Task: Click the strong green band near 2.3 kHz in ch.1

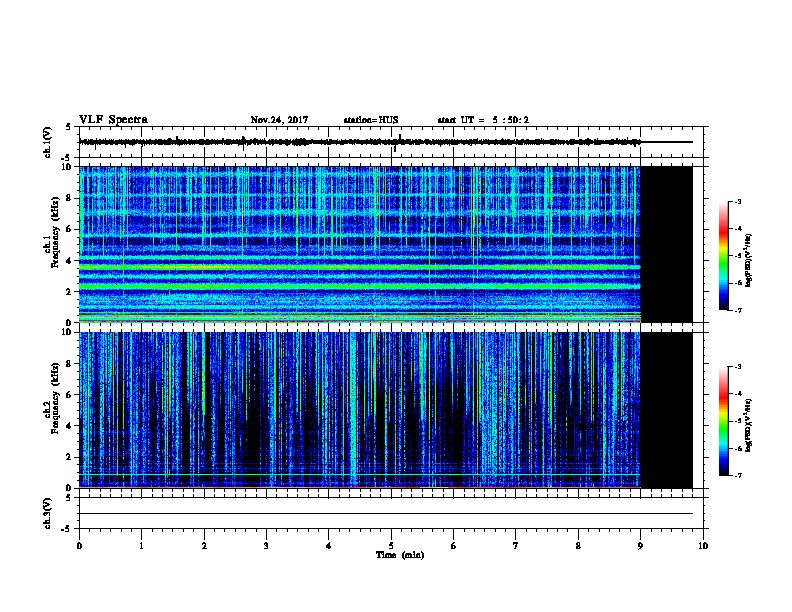Action: [x=360, y=286]
